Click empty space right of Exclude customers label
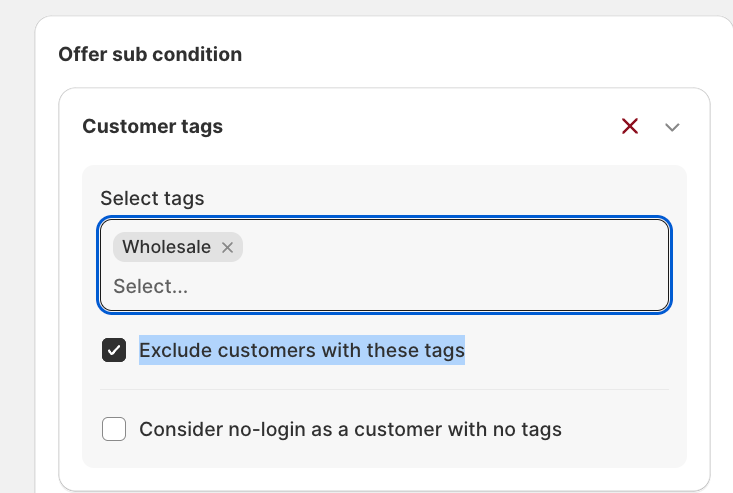This screenshot has height=493, width=733. tap(566, 350)
